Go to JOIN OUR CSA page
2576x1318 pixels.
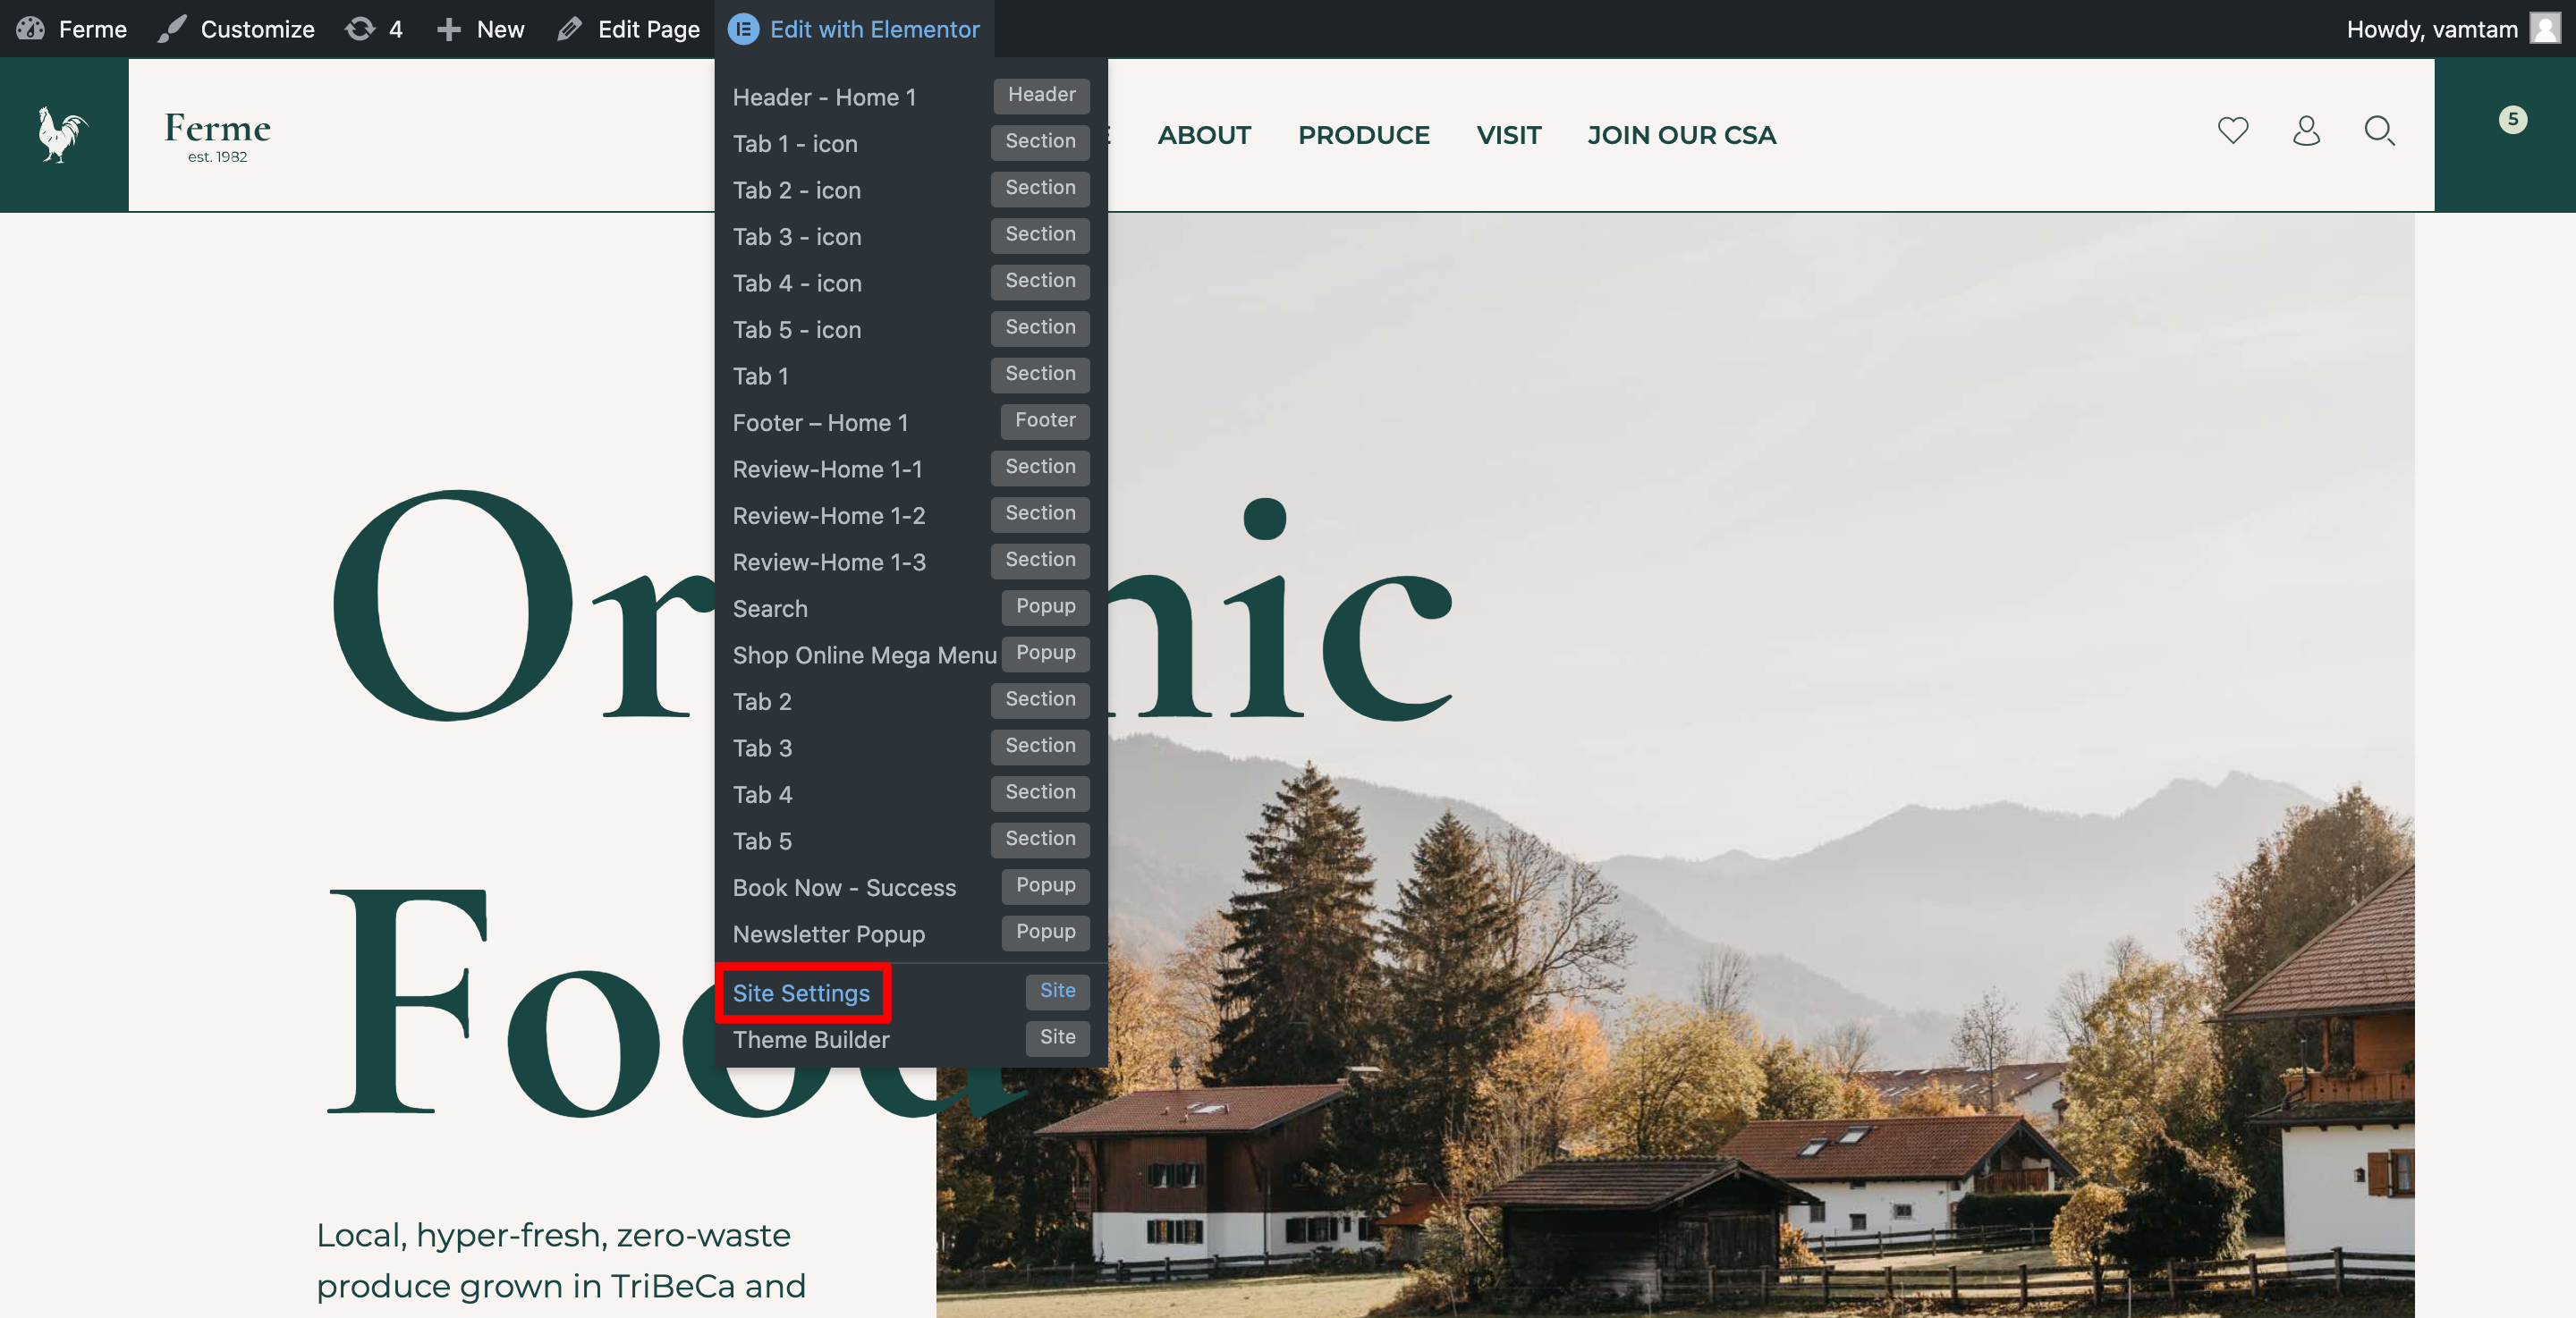(x=1681, y=135)
